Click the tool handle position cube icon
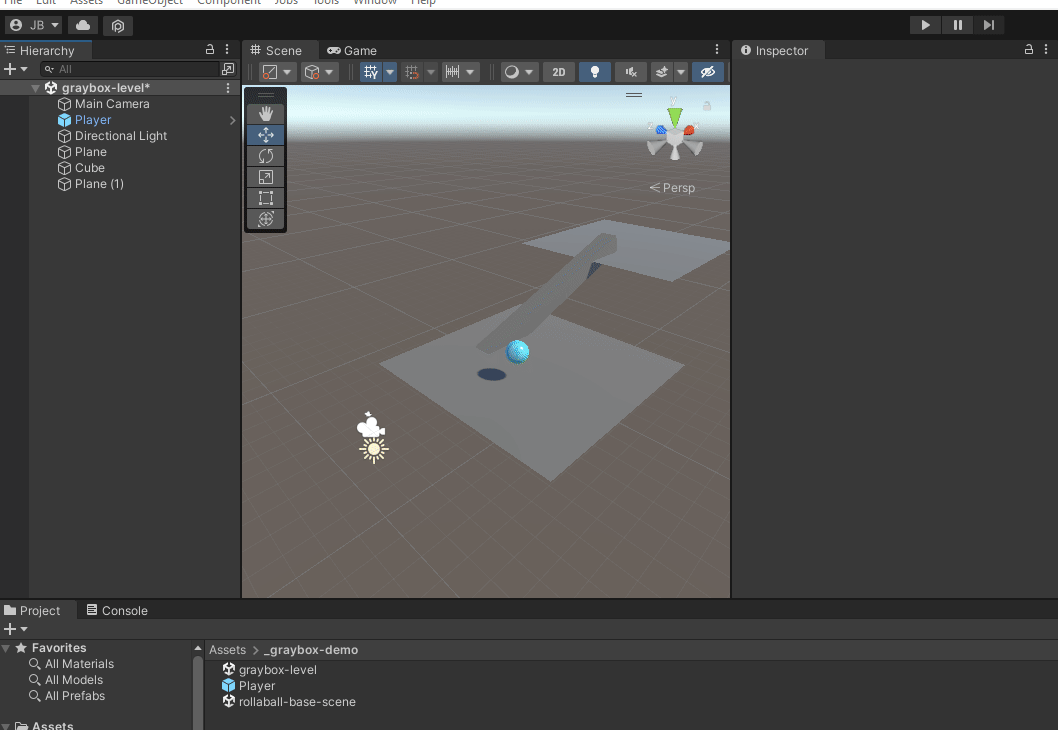This screenshot has height=730, width=1058. (x=312, y=72)
